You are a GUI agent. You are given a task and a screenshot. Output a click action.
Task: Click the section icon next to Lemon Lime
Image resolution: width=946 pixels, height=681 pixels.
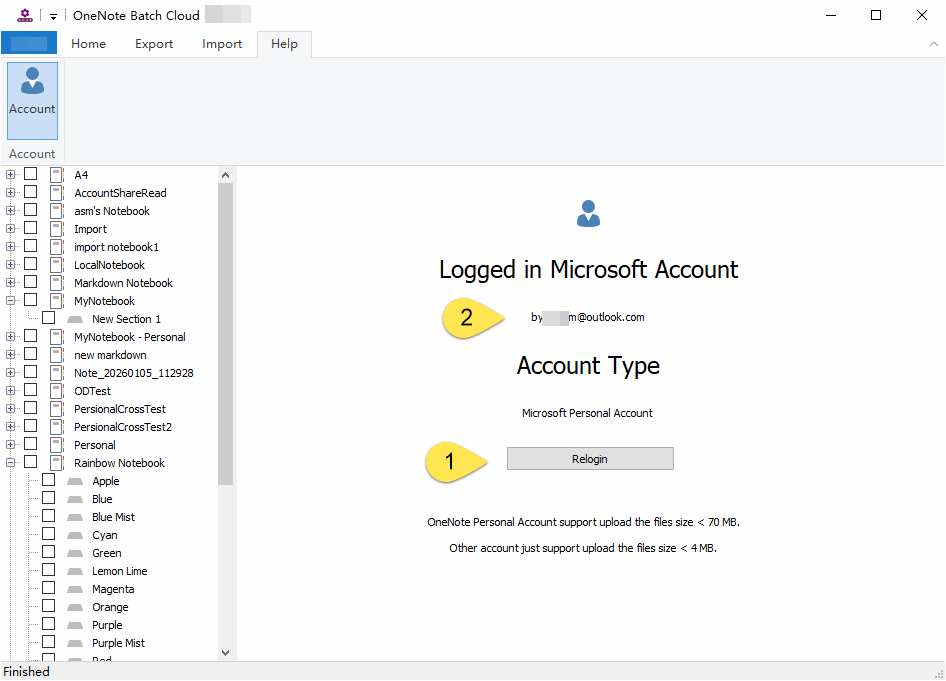75,571
